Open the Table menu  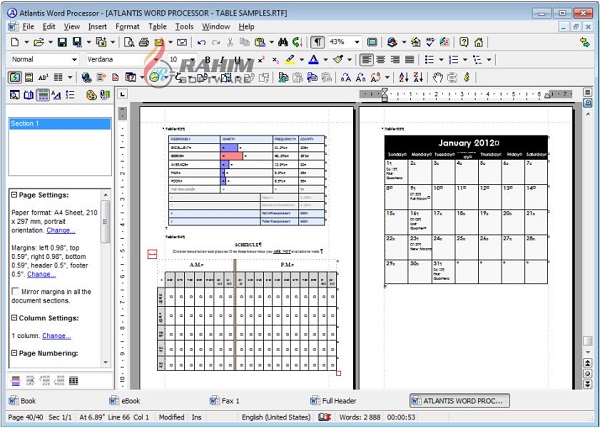pyautogui.click(x=157, y=27)
